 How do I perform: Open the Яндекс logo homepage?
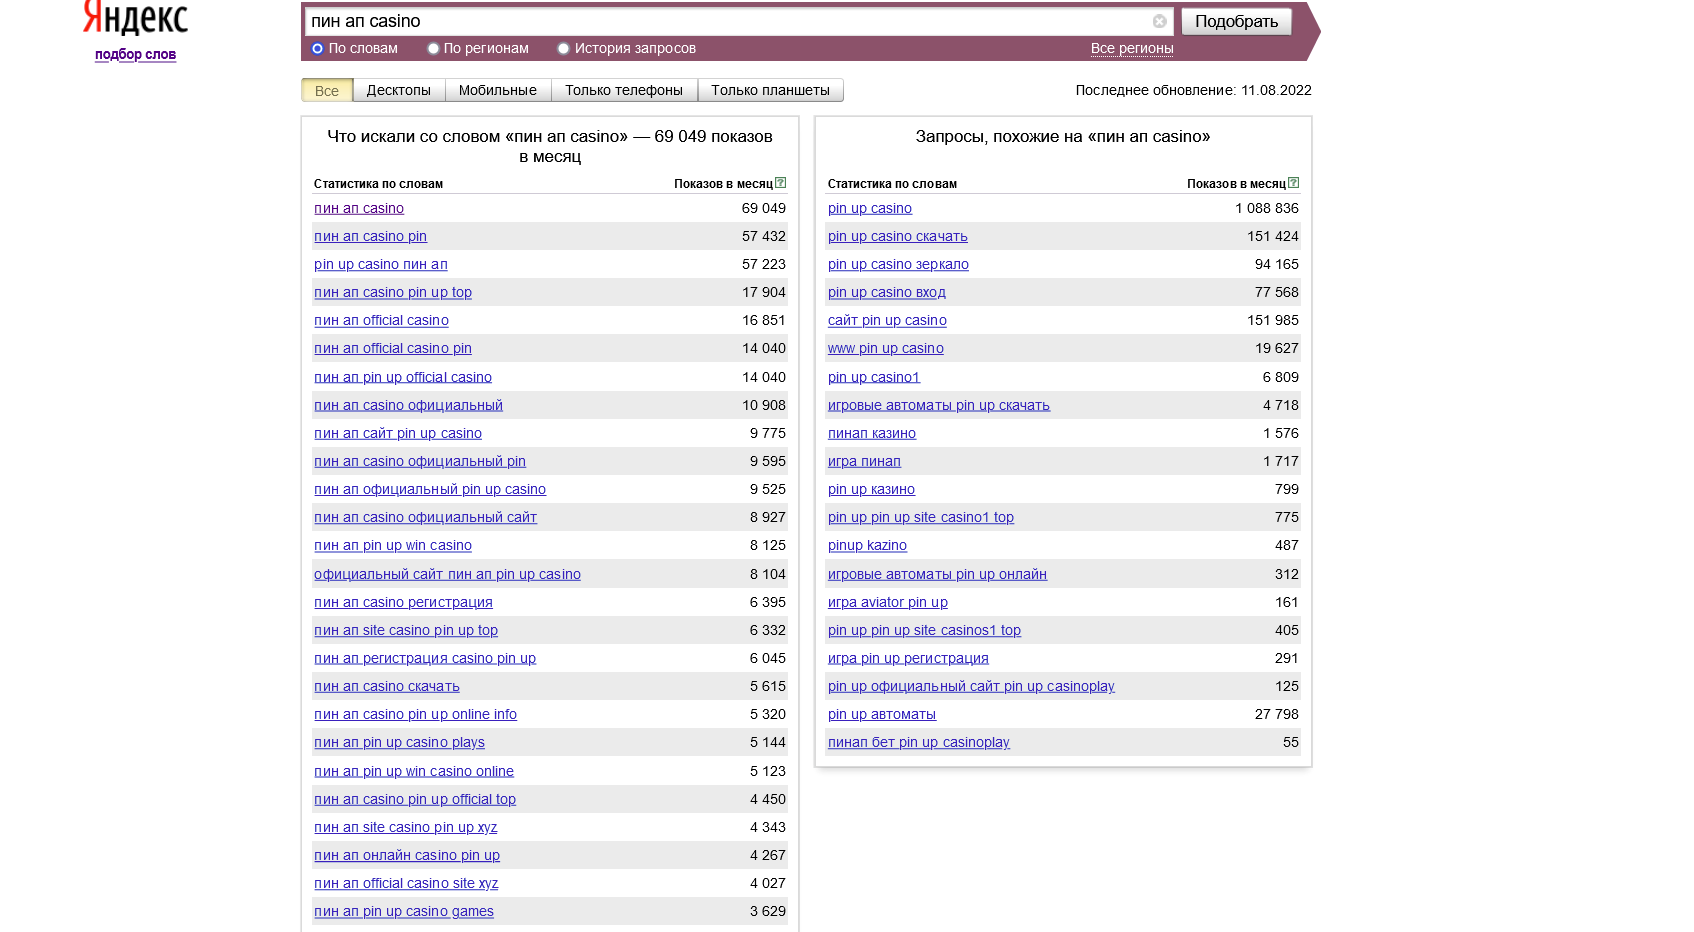[x=135, y=18]
